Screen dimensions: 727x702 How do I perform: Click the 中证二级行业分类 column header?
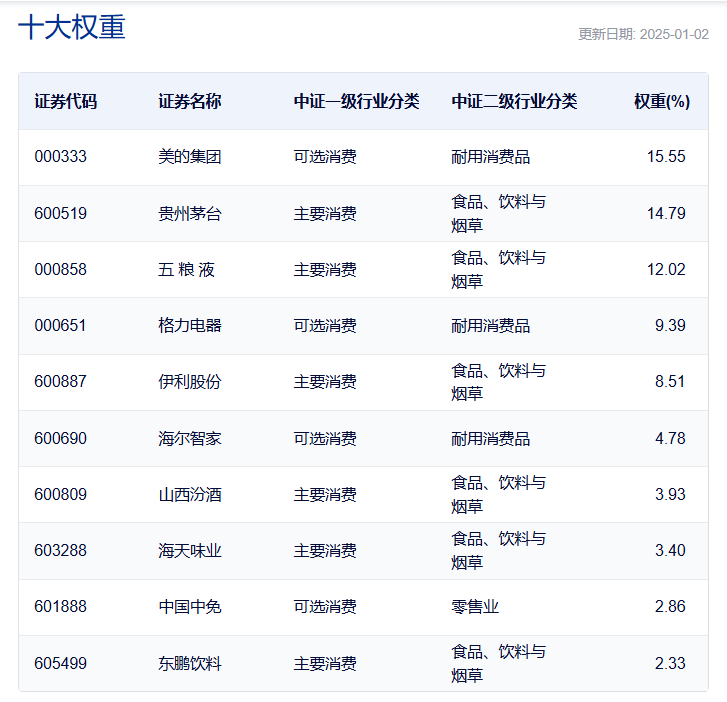click(x=514, y=102)
